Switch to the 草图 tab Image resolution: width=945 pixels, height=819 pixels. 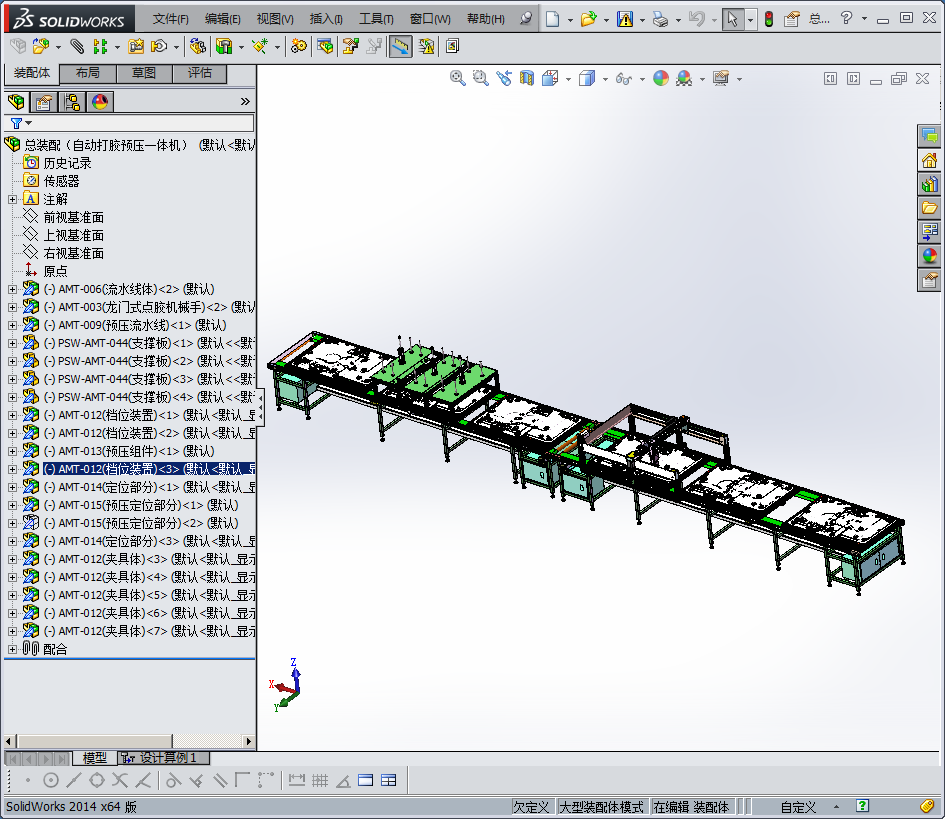144,73
